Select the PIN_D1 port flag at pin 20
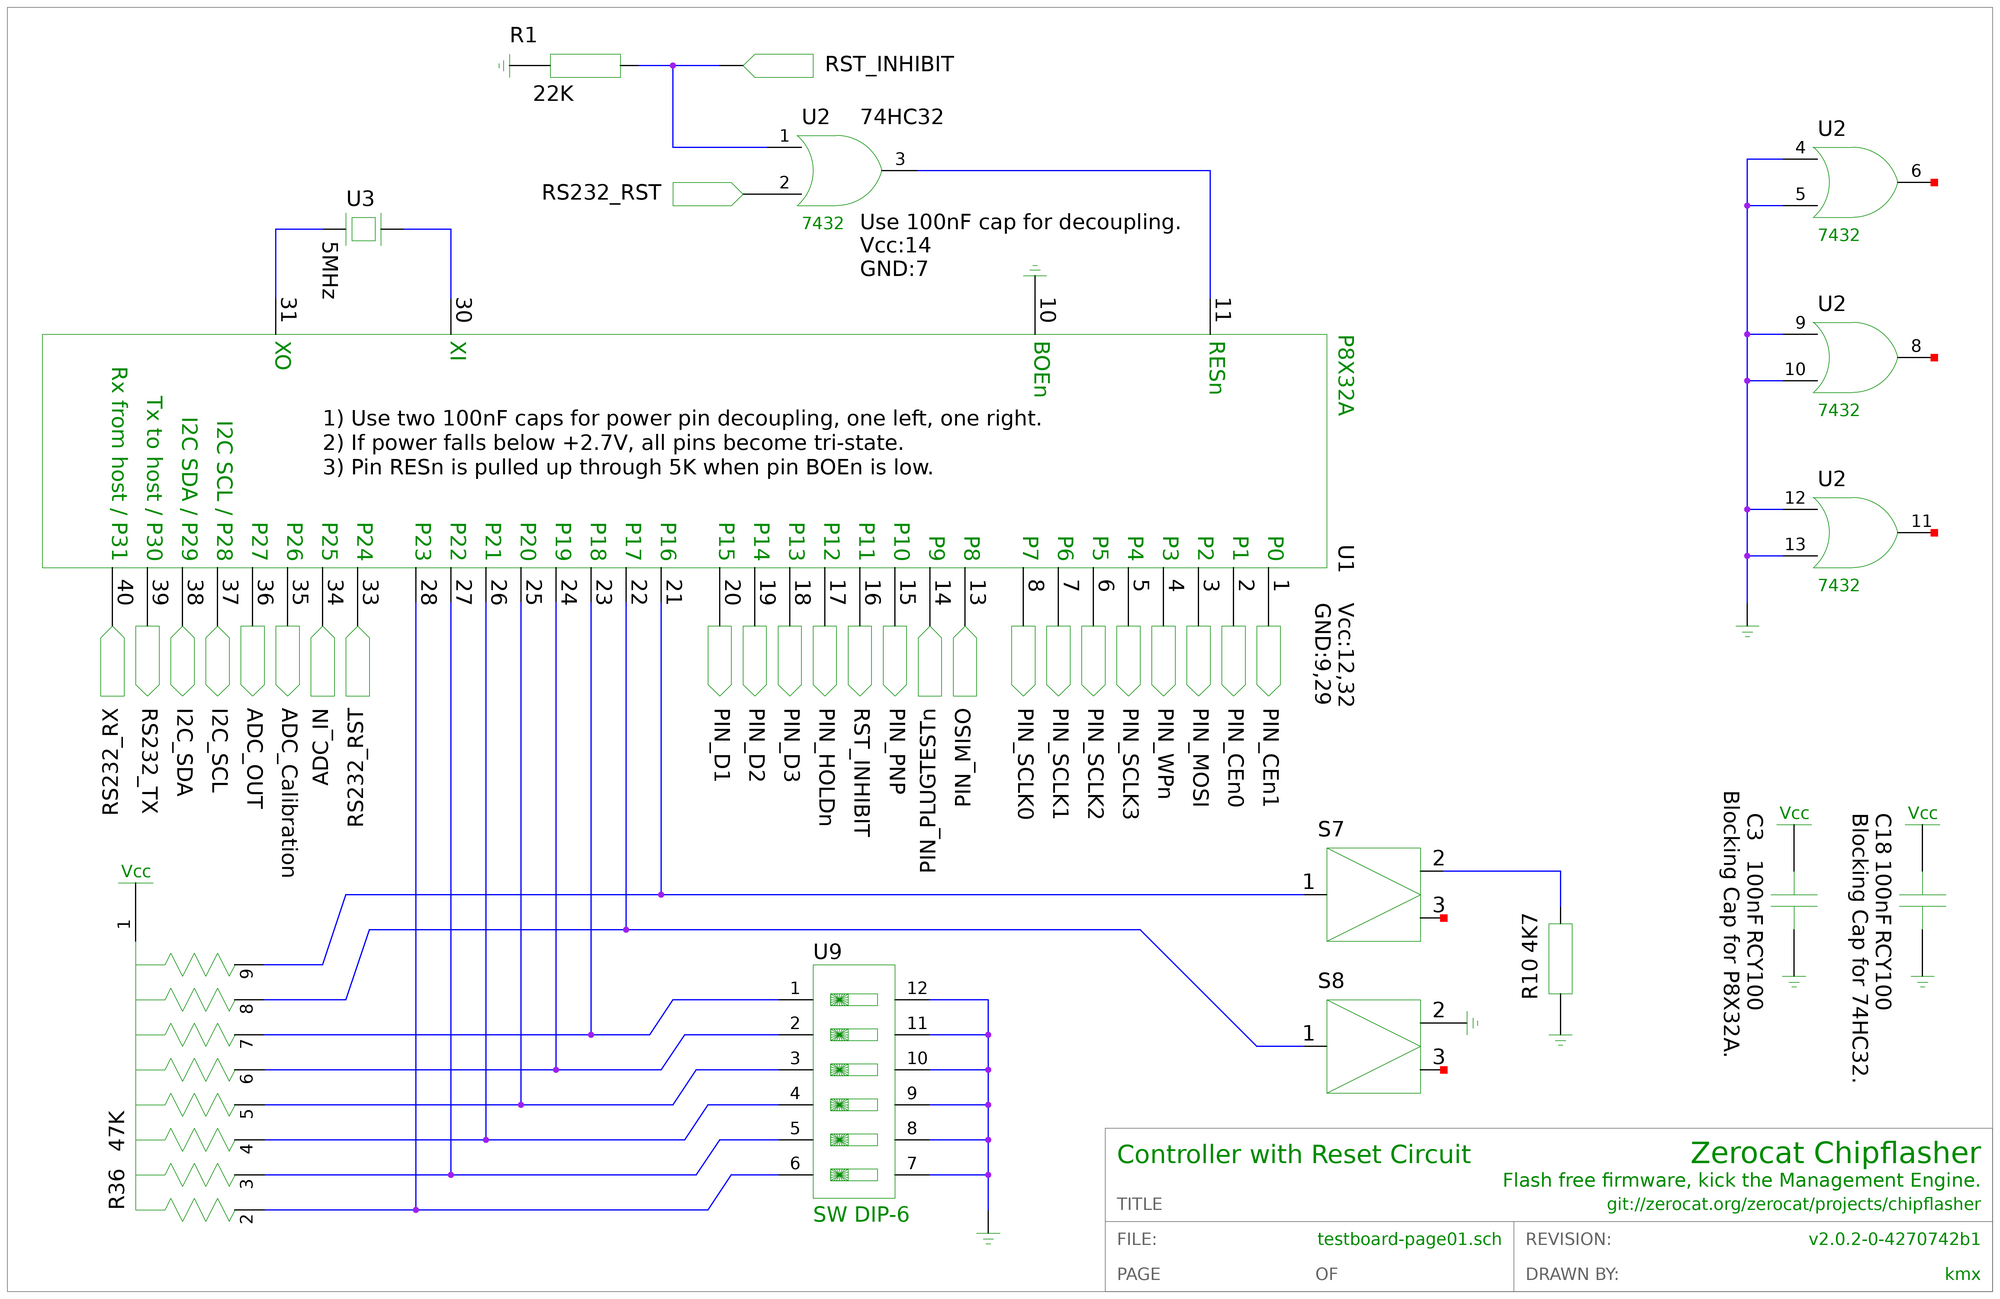Image resolution: width=2000 pixels, height=1299 pixels. pyautogui.click(x=719, y=661)
